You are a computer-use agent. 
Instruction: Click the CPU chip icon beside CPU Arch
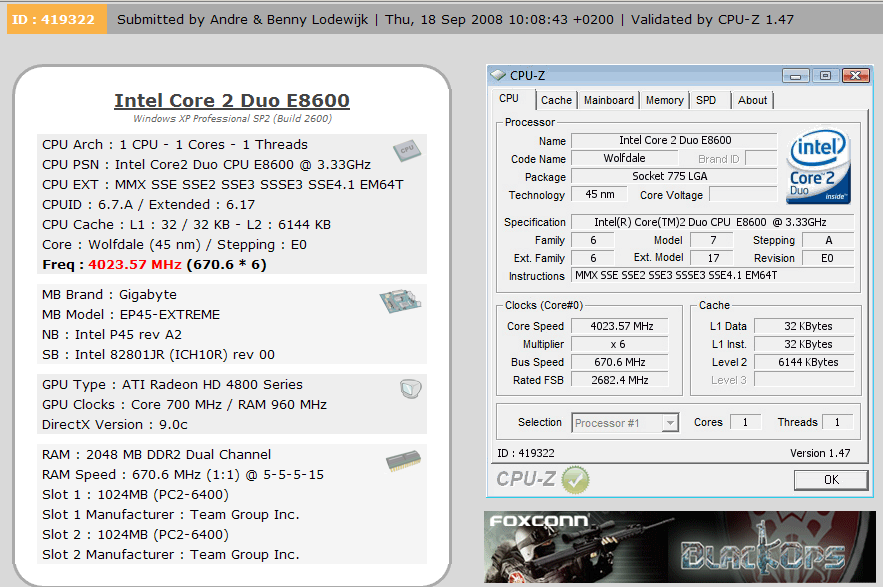[407, 150]
